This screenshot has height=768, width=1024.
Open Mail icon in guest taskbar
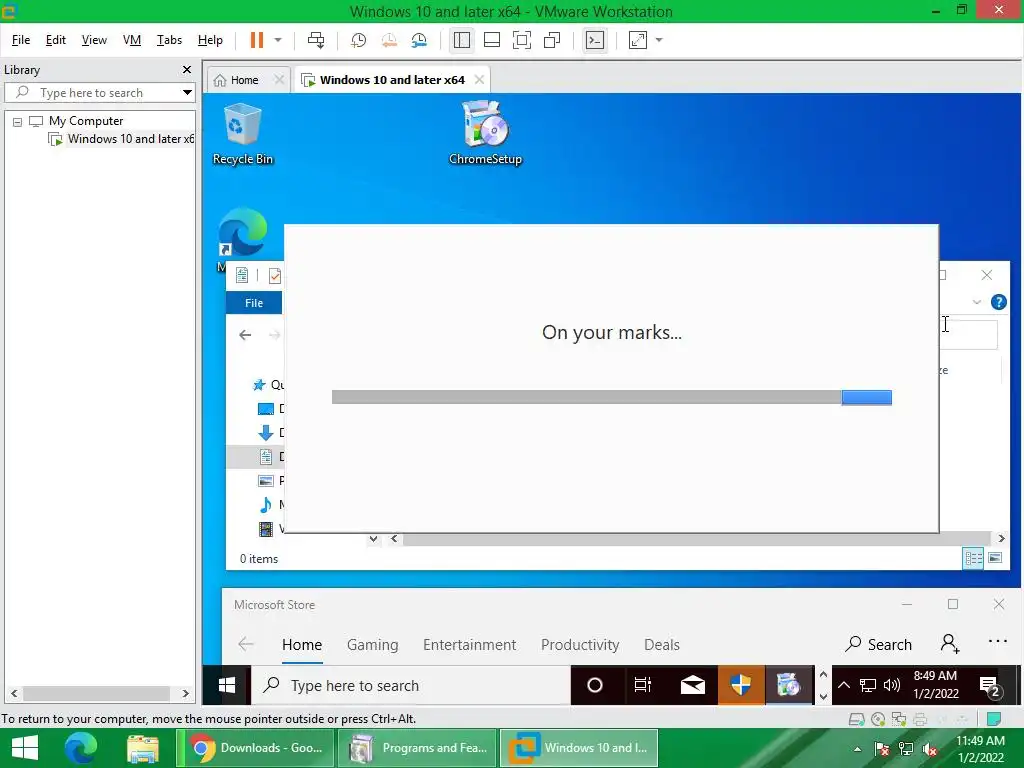pos(692,685)
